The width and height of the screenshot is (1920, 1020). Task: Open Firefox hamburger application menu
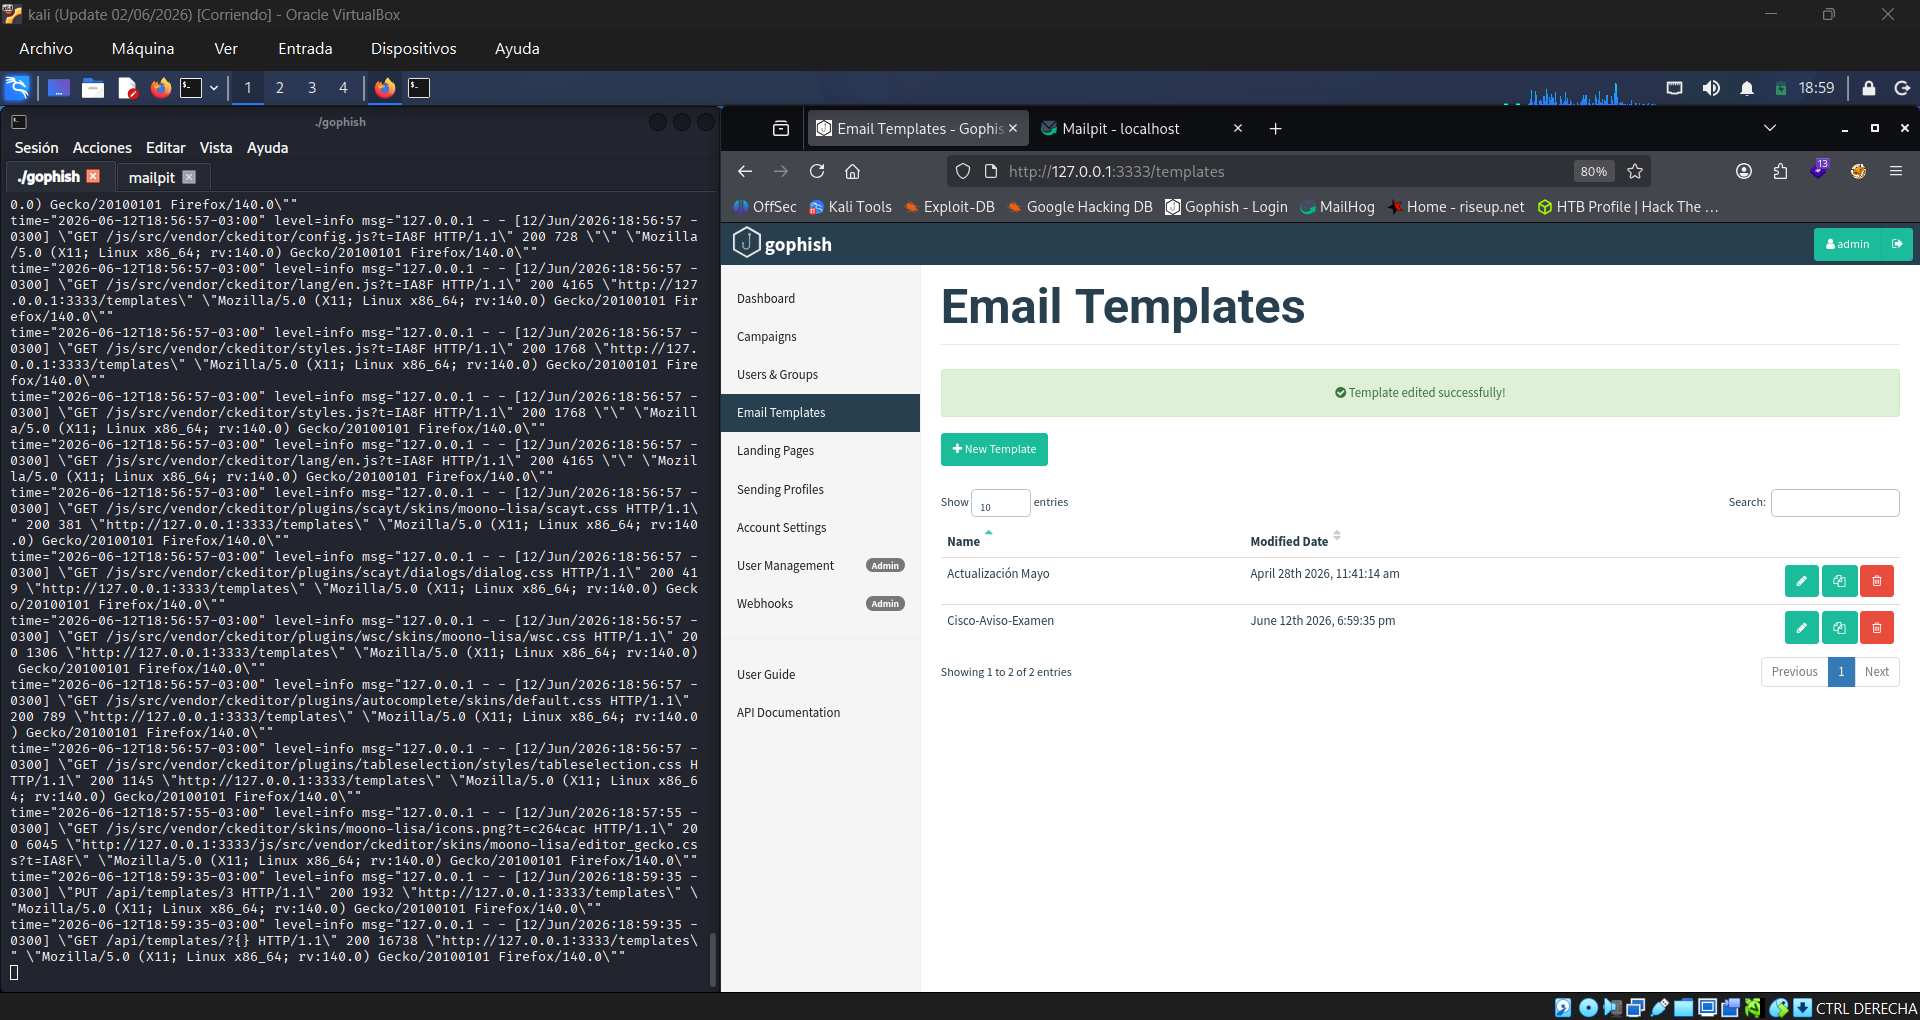(x=1896, y=171)
